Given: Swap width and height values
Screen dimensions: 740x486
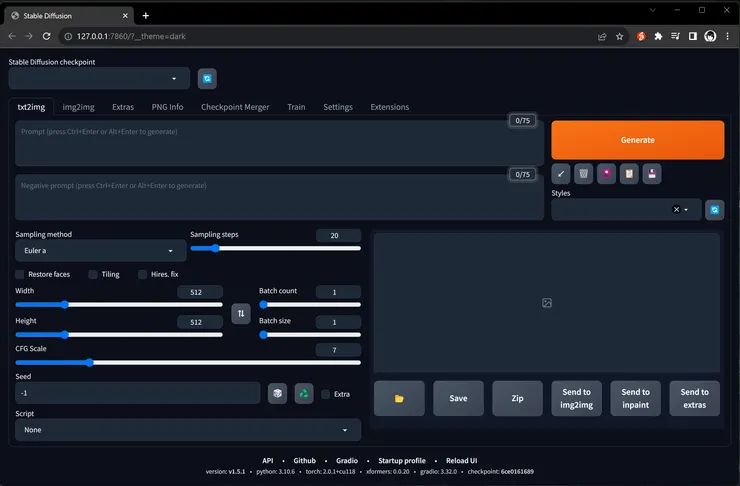Looking at the screenshot, I should tap(241, 313).
